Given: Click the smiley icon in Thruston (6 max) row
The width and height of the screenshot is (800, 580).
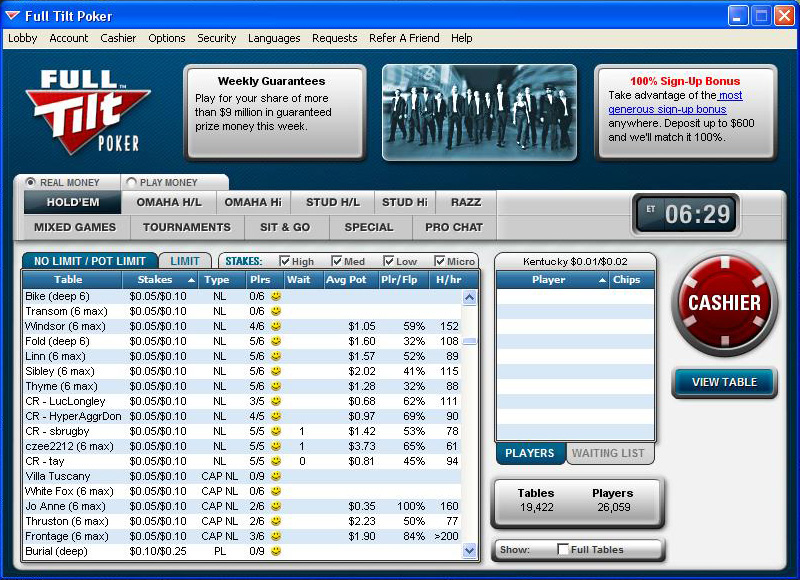Looking at the screenshot, I should point(276,521).
